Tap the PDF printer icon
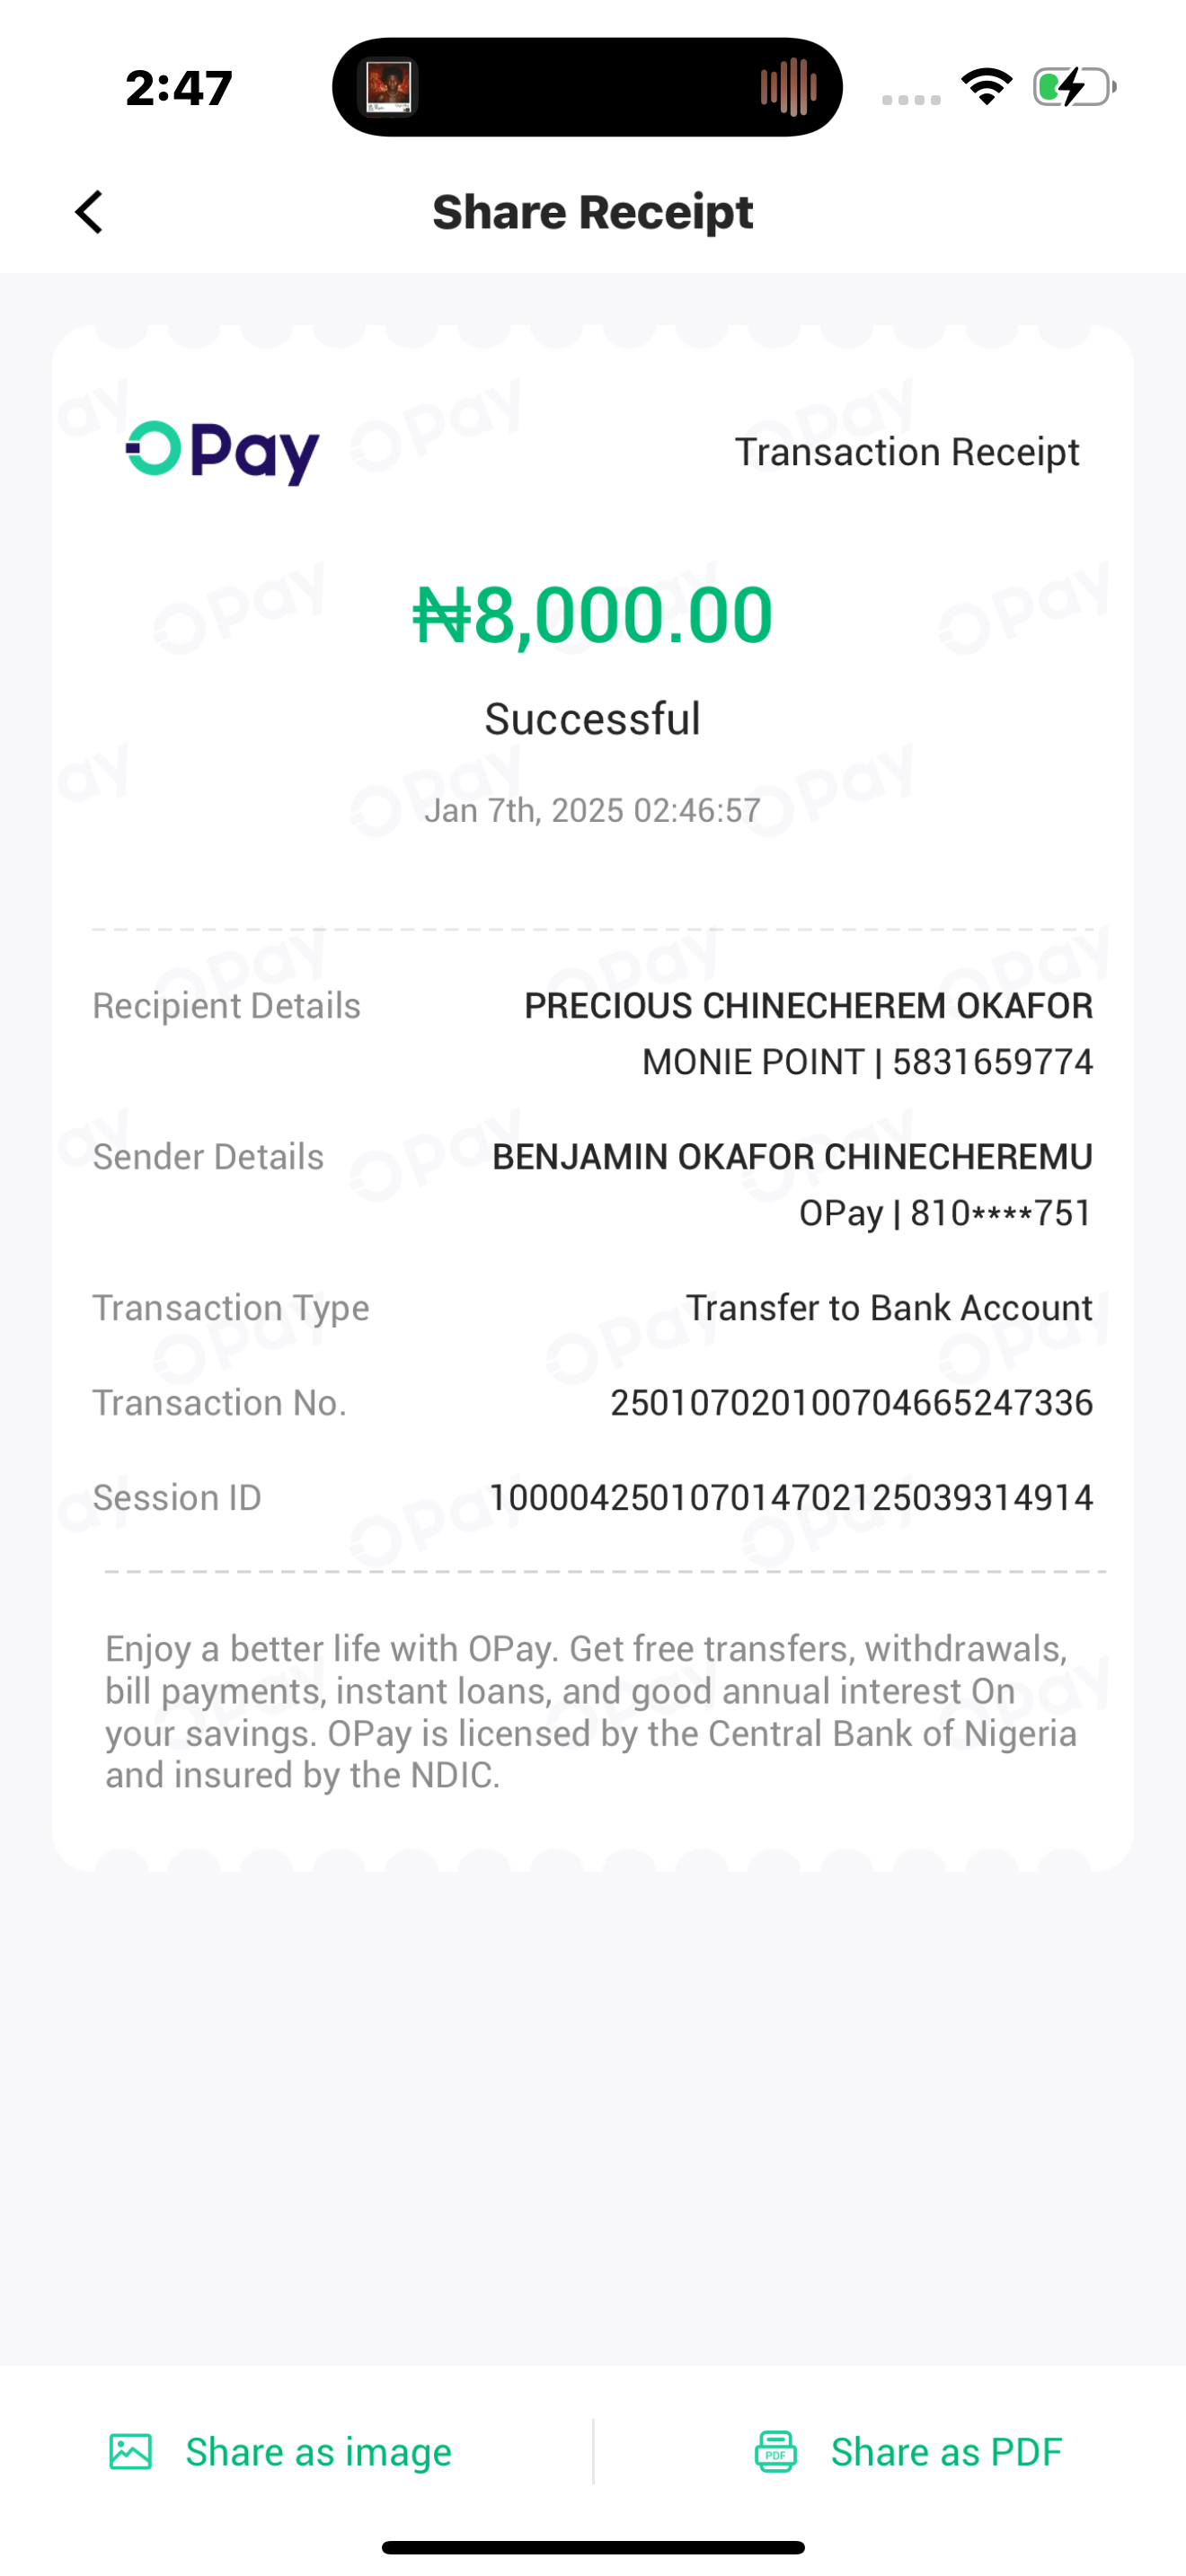The width and height of the screenshot is (1186, 2576). pos(775,2452)
